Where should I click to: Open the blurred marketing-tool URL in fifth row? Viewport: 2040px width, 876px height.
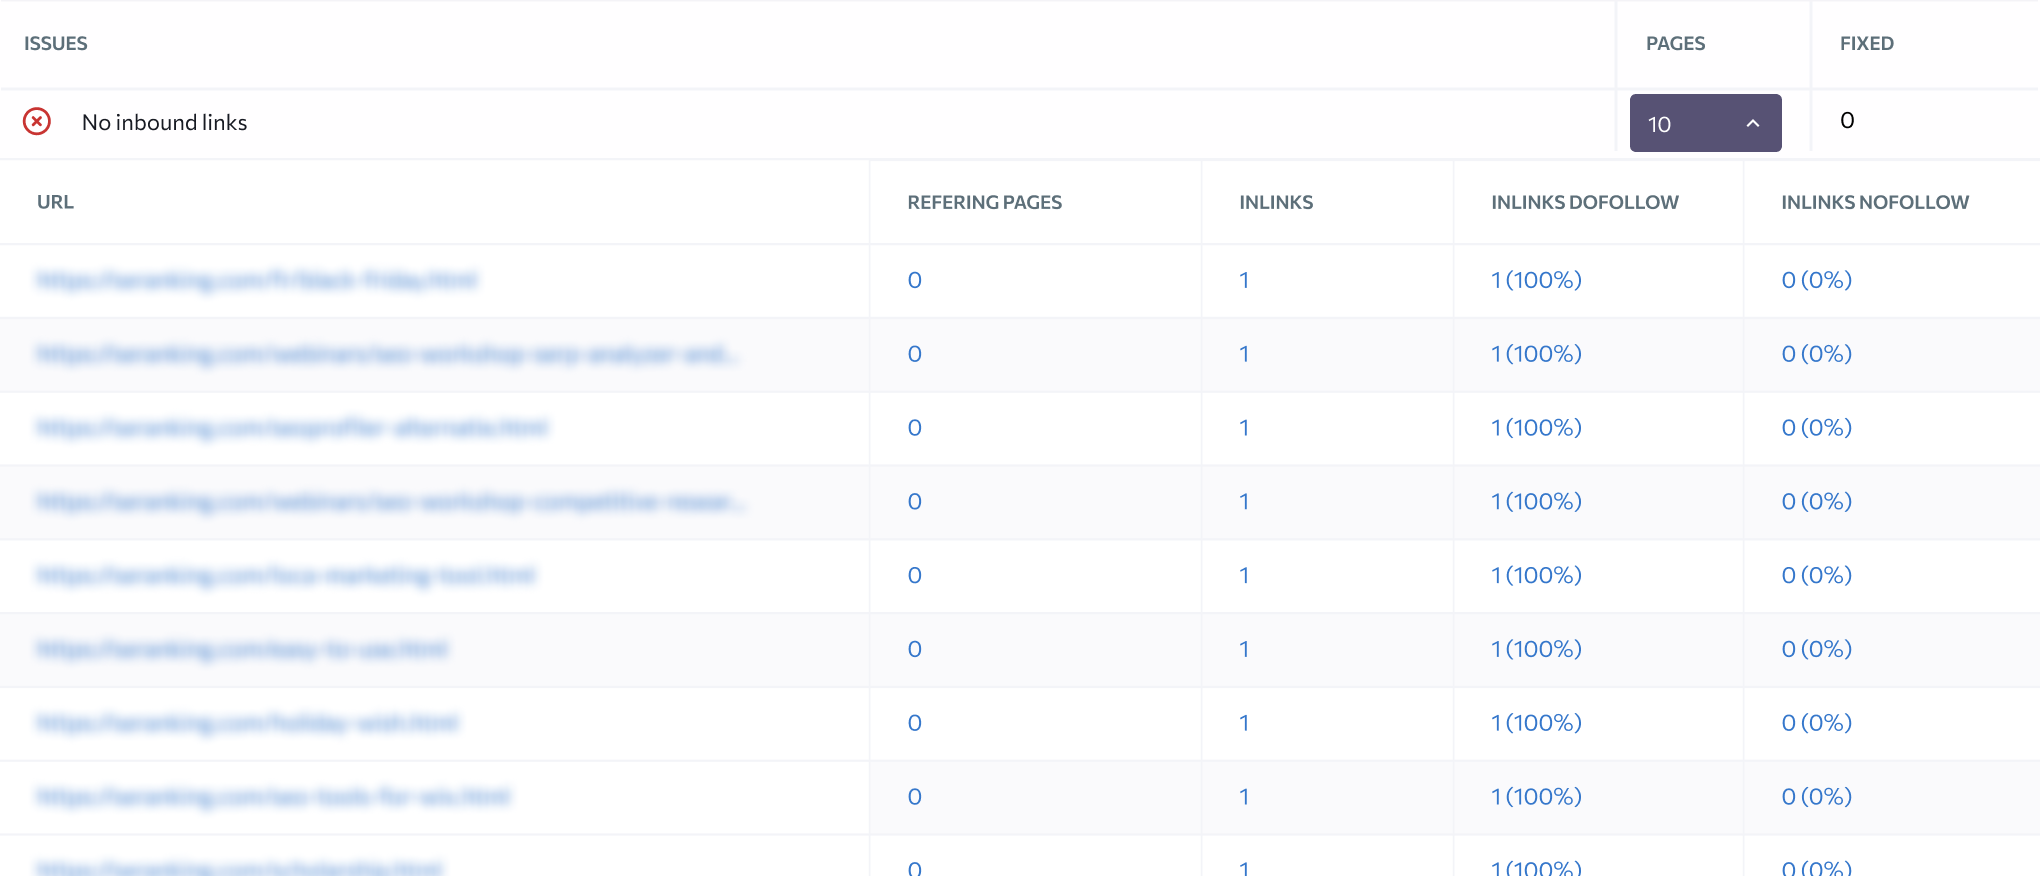286,576
